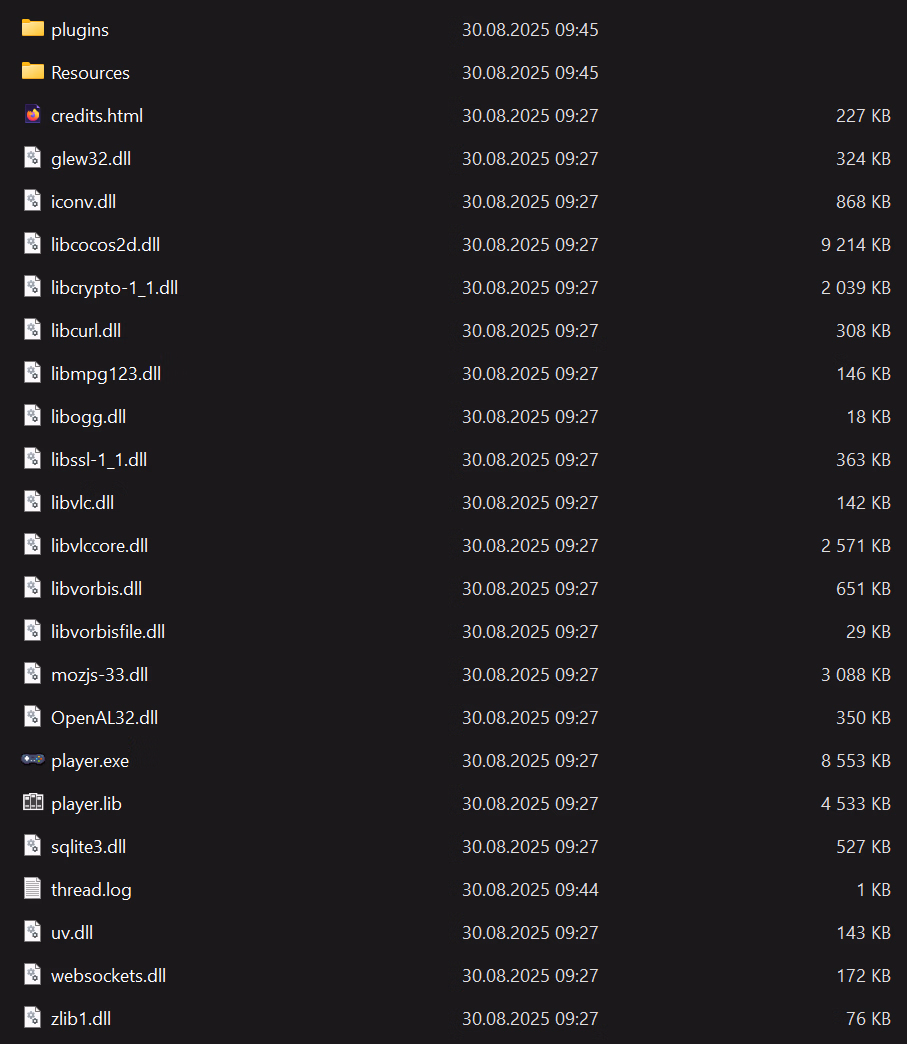907x1044 pixels.
Task: Click the 9 214 KB size value
Action: click(x=855, y=244)
